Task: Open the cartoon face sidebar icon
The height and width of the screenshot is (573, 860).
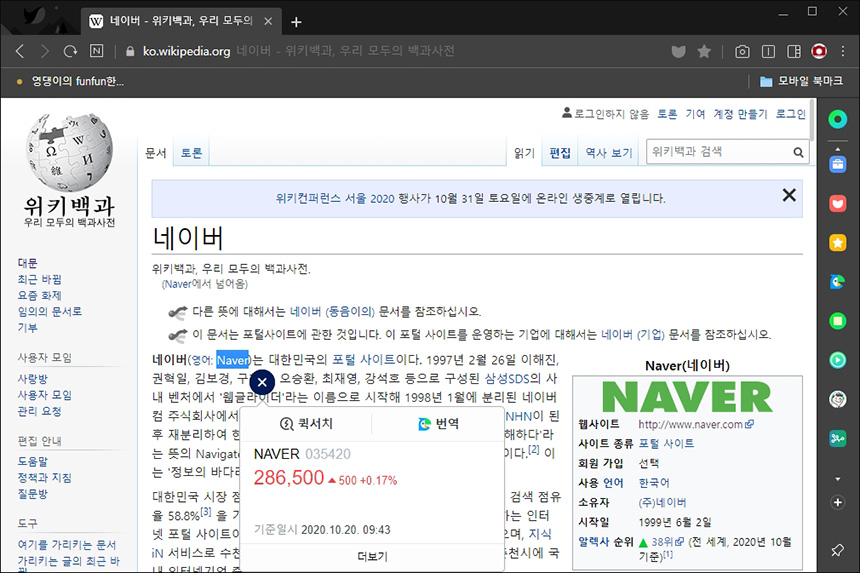Action: 838,399
